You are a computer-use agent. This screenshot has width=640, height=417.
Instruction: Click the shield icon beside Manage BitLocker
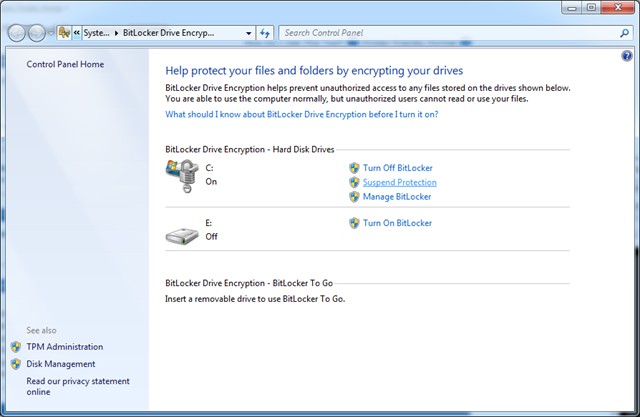pos(354,197)
